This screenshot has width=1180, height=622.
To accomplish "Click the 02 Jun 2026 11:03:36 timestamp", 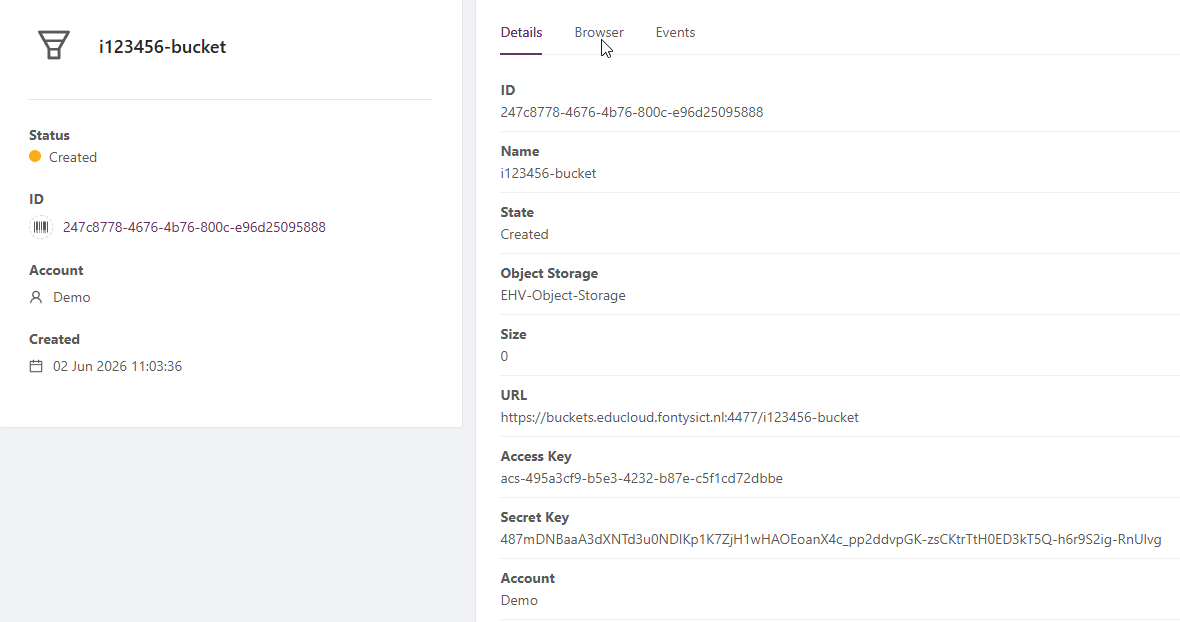I will click(117, 366).
